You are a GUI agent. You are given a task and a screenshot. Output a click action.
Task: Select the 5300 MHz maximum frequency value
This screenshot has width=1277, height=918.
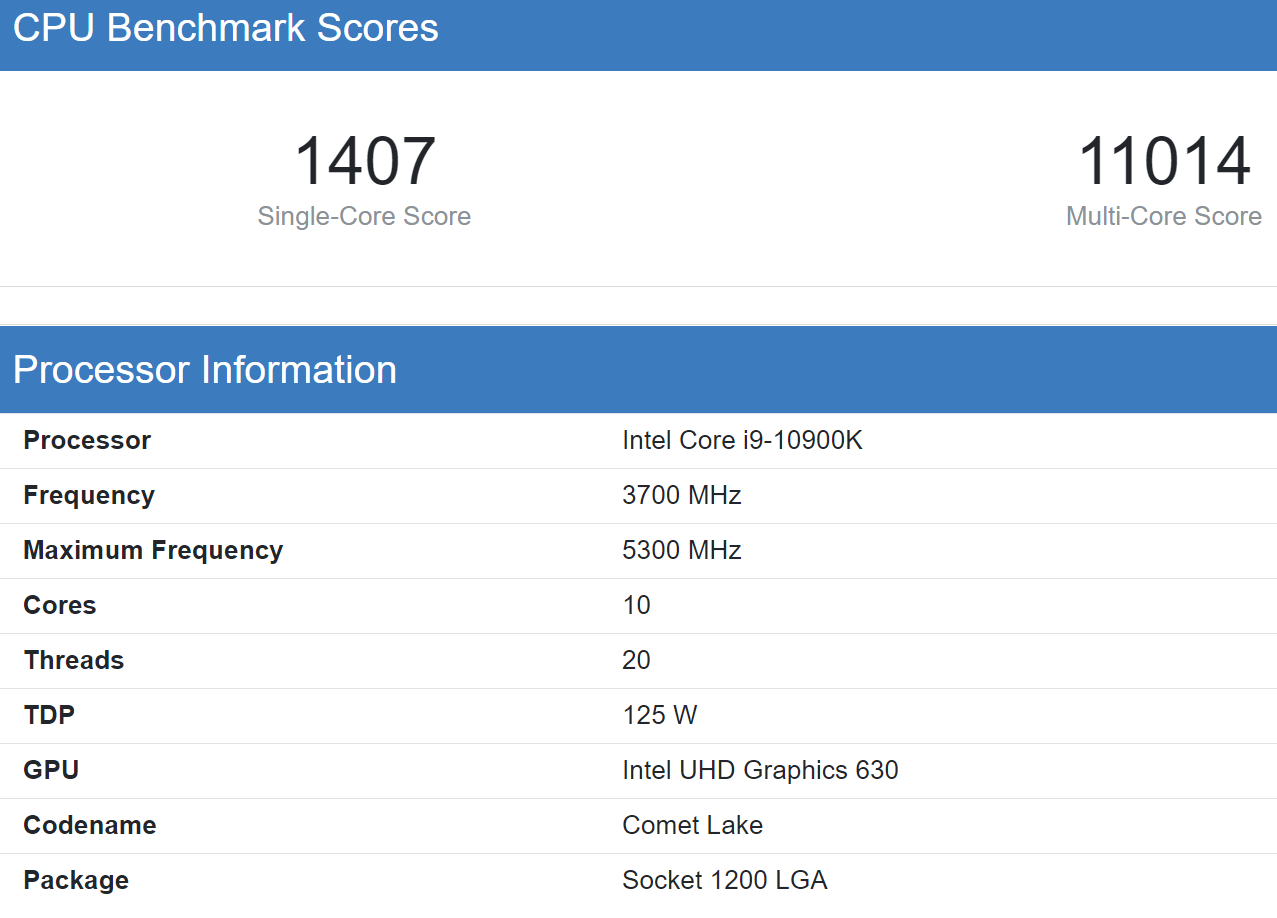[x=682, y=550]
